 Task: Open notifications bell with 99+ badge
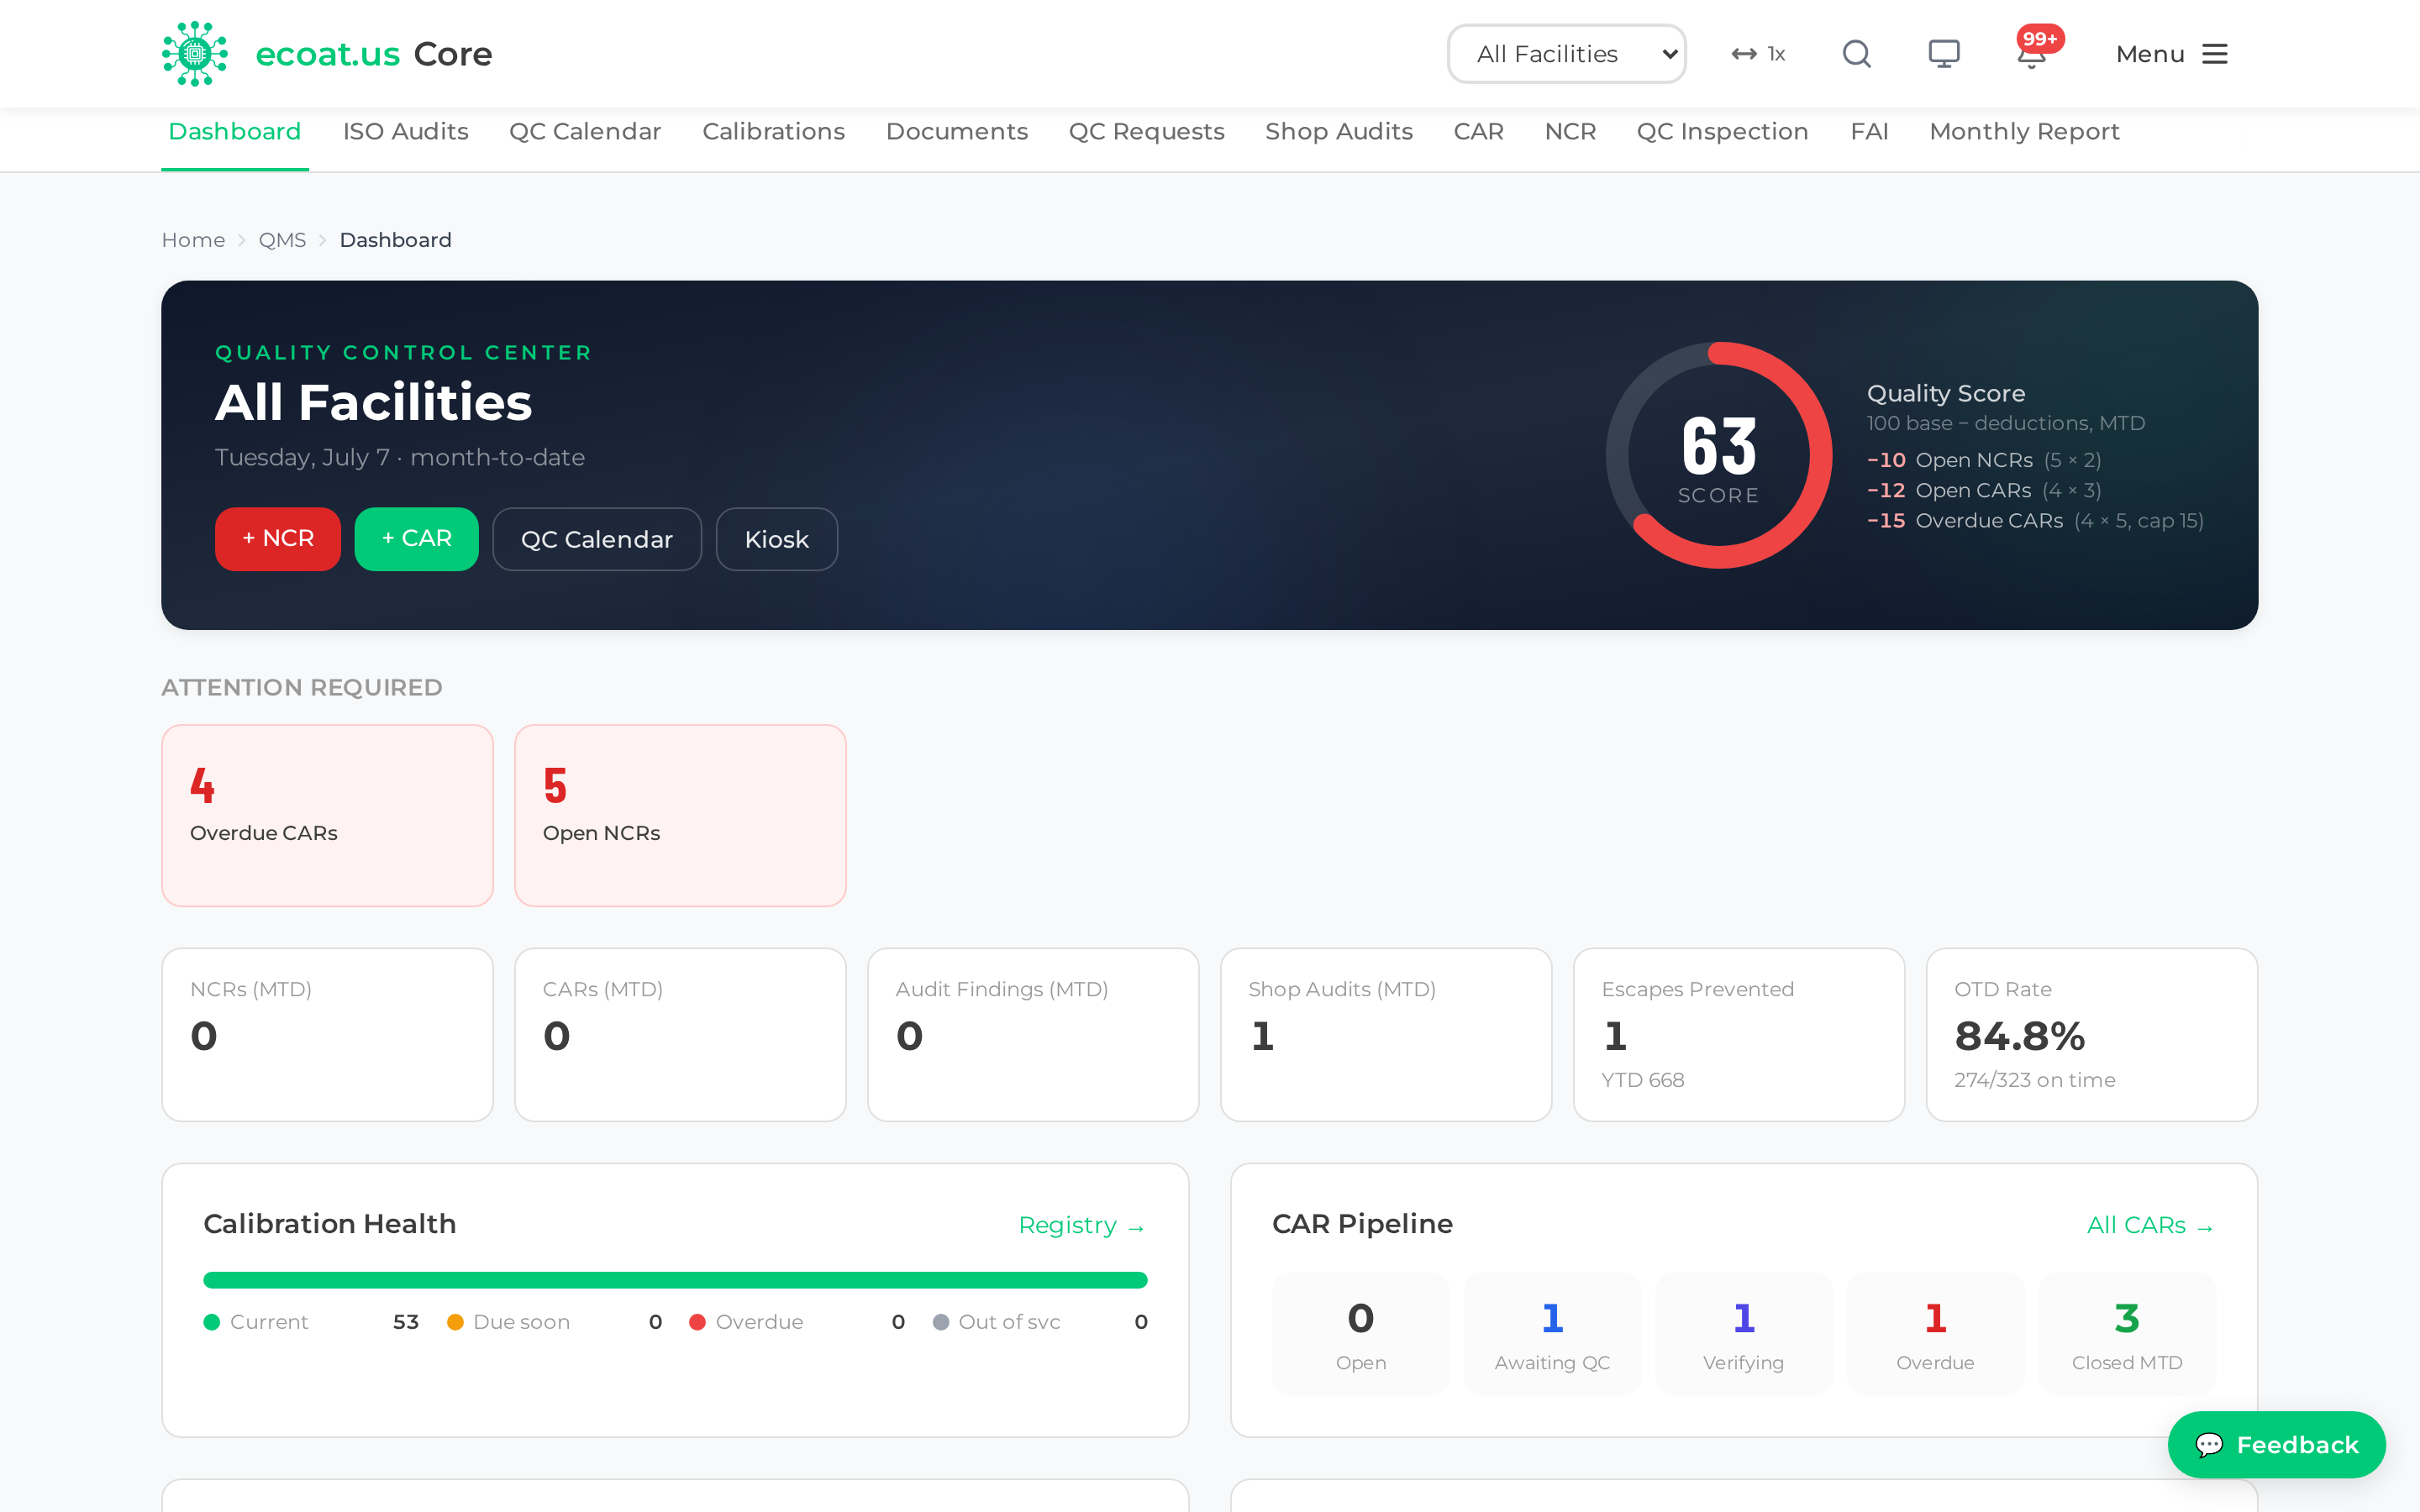2032,52
